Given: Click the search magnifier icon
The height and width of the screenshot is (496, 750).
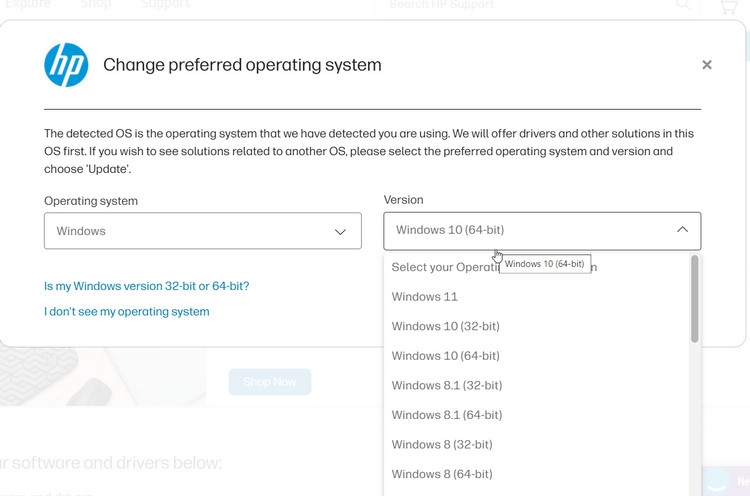Looking at the screenshot, I should [x=683, y=5].
